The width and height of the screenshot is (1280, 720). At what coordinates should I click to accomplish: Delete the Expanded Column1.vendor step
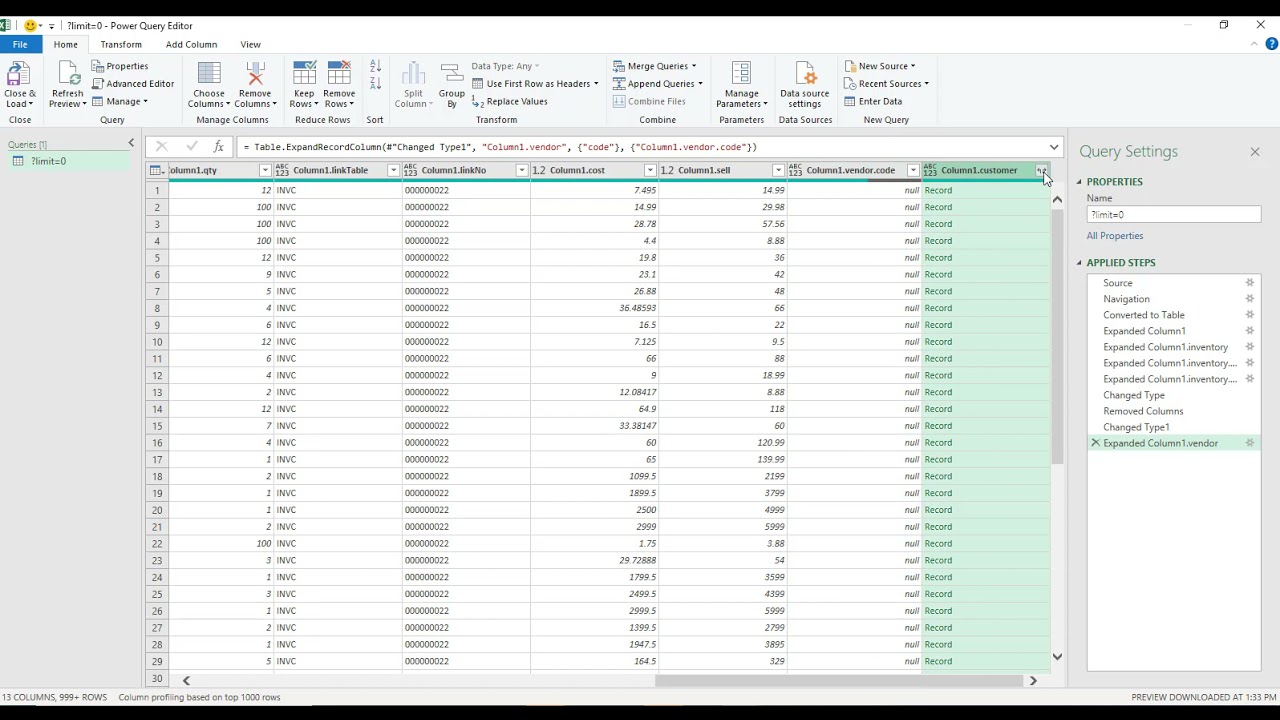(1095, 443)
